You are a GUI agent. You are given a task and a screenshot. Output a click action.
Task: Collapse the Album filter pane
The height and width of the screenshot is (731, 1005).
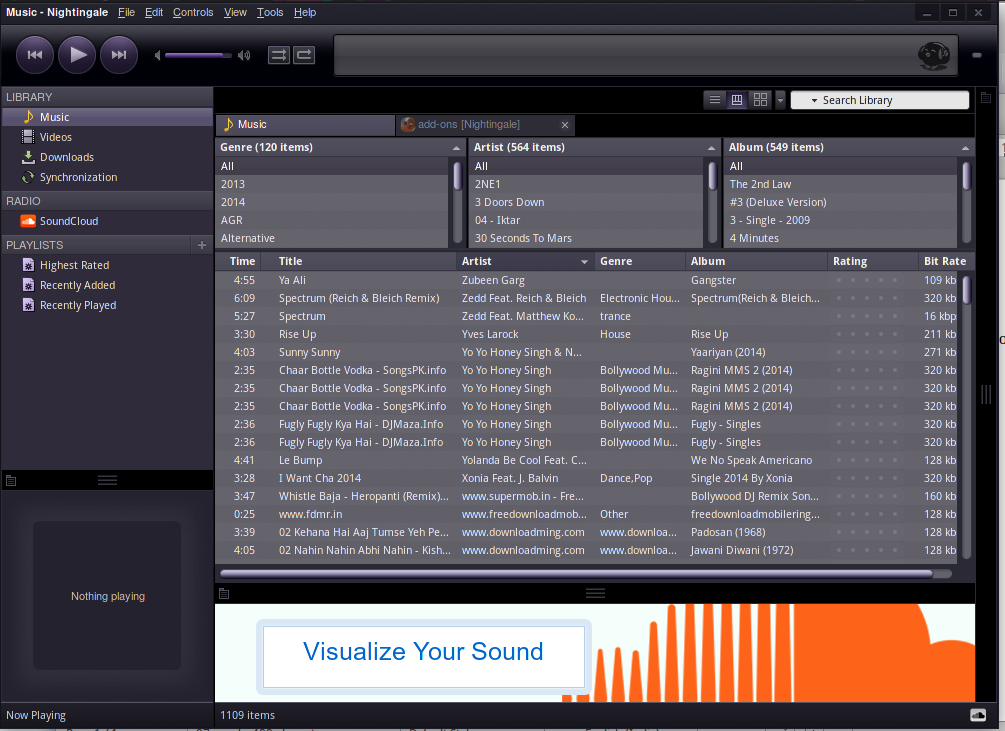[x=965, y=148]
